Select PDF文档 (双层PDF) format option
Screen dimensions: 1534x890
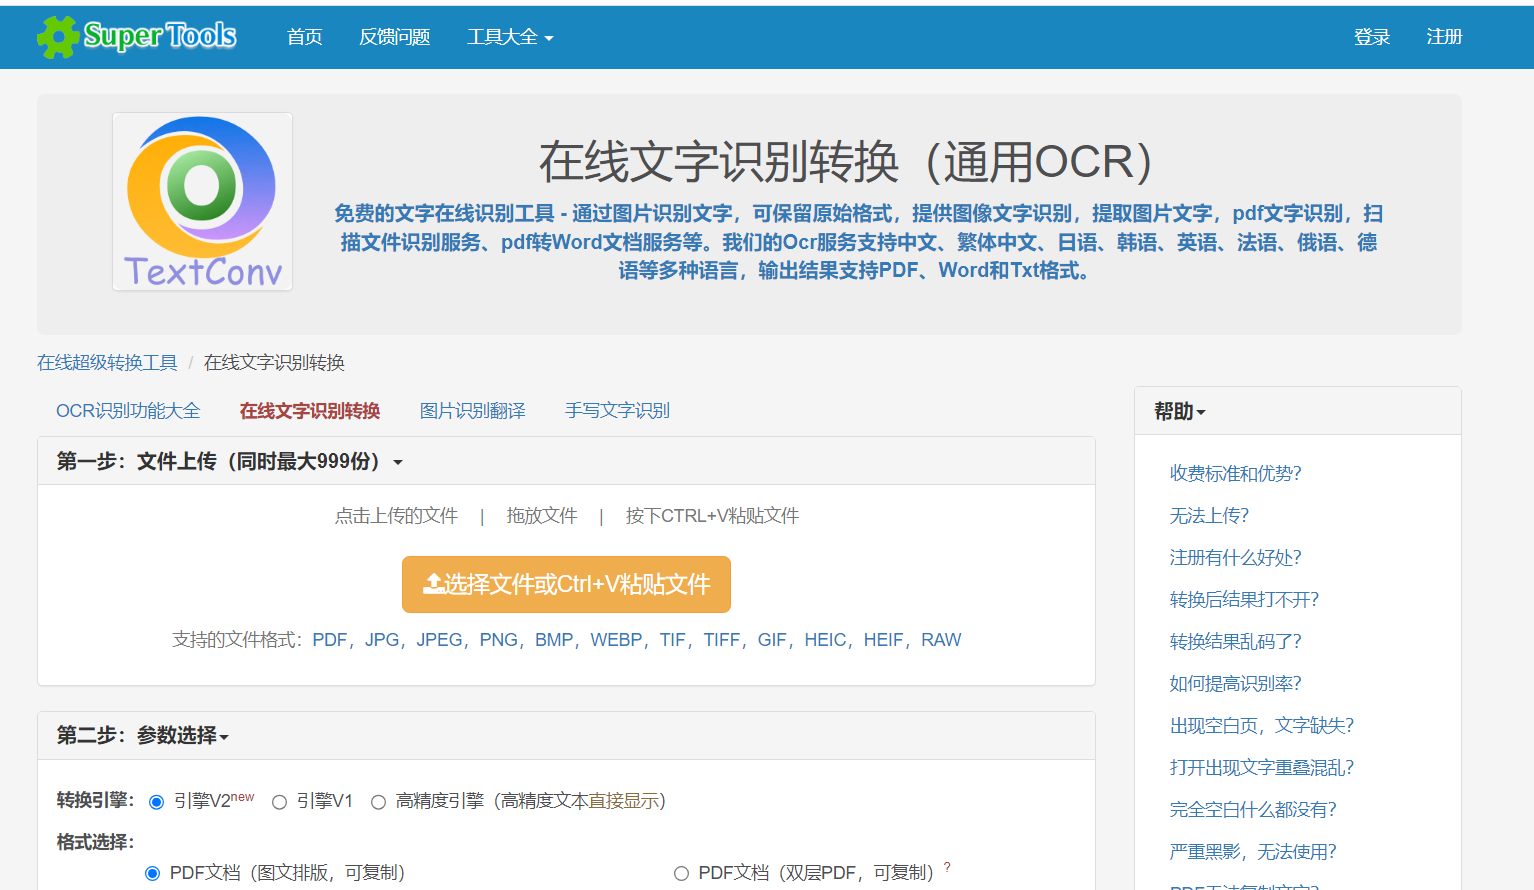click(681, 873)
